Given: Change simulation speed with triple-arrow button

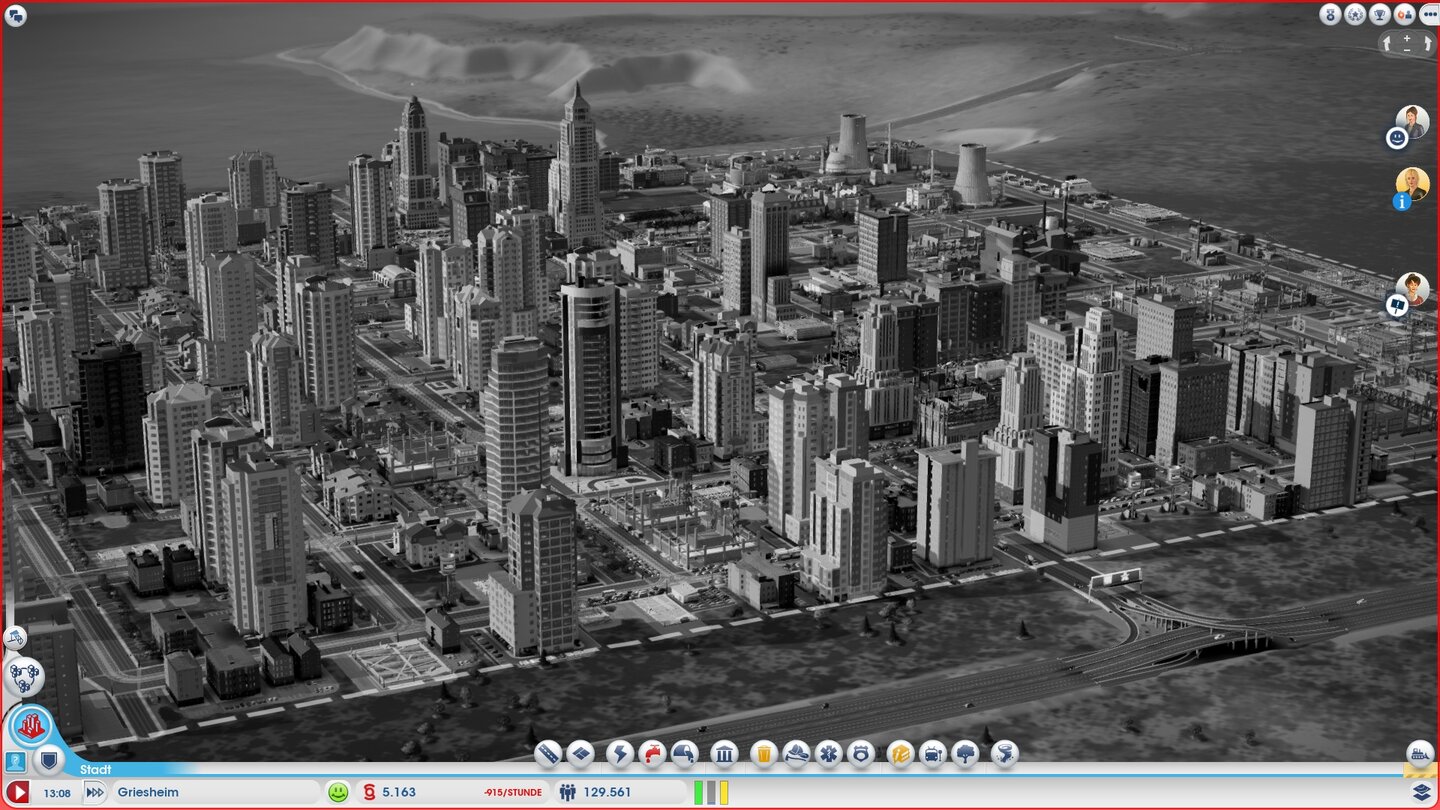Looking at the screenshot, I should pyautogui.click(x=94, y=793).
